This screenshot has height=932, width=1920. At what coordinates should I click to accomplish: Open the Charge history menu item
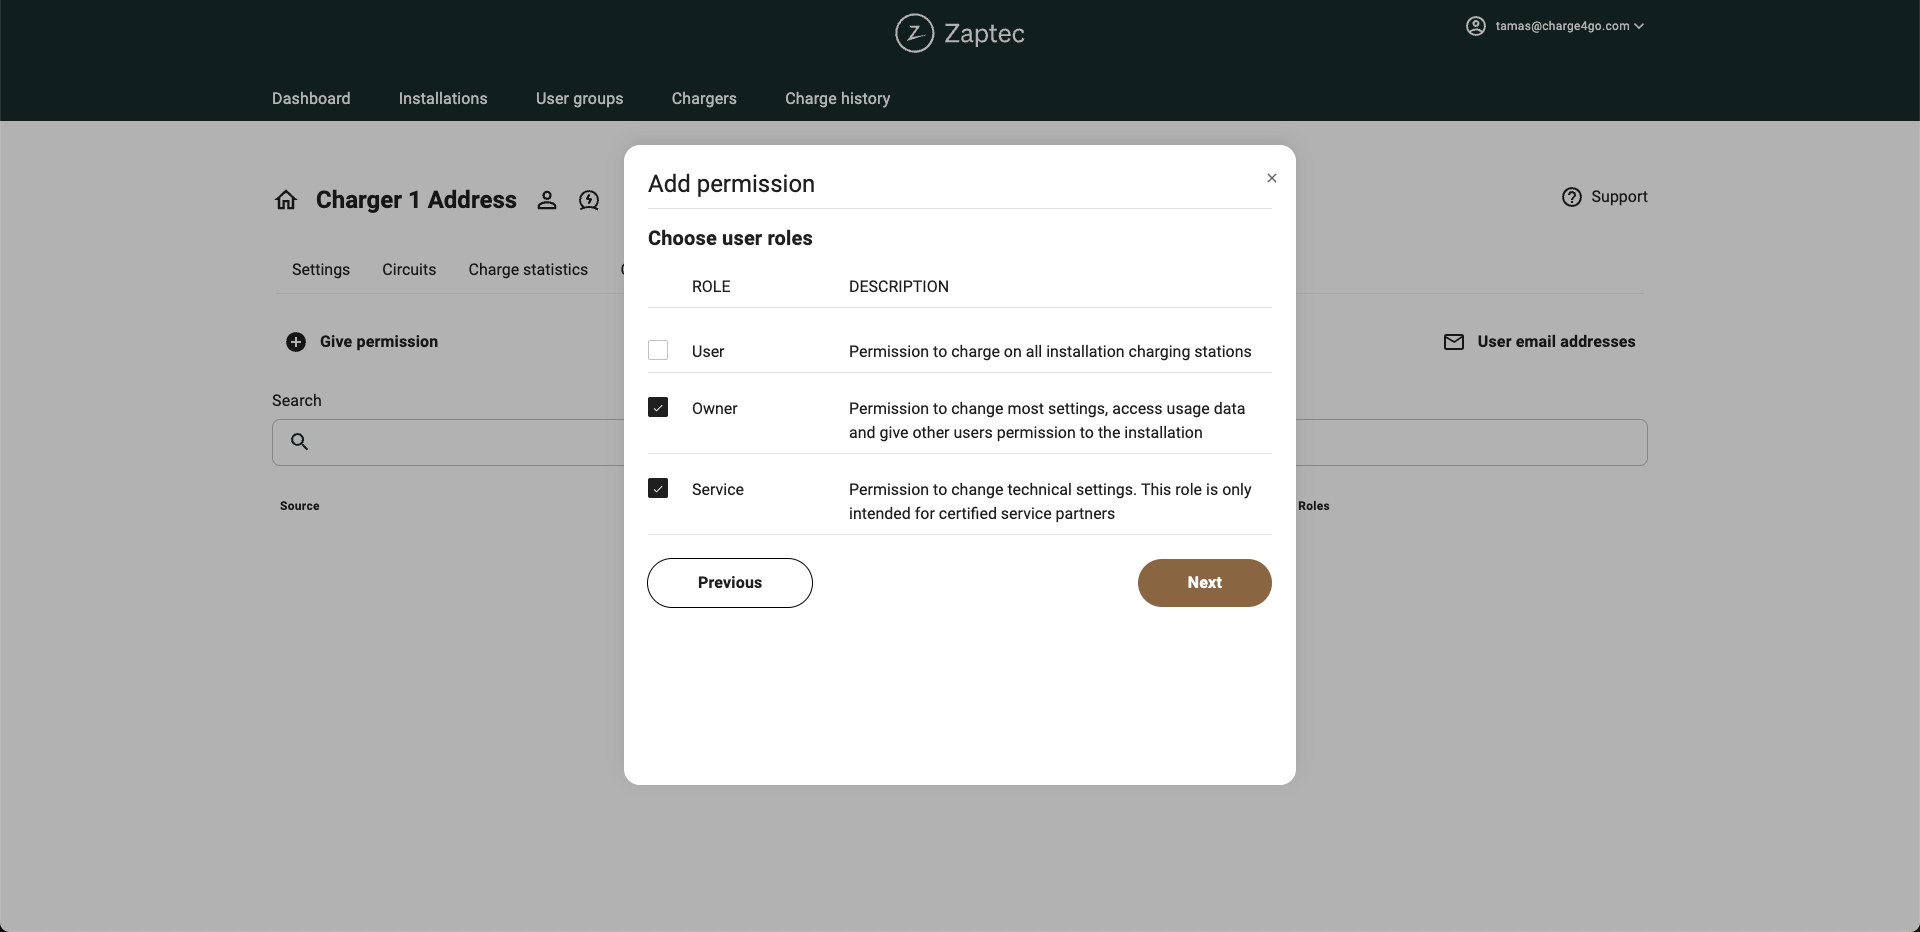[837, 98]
